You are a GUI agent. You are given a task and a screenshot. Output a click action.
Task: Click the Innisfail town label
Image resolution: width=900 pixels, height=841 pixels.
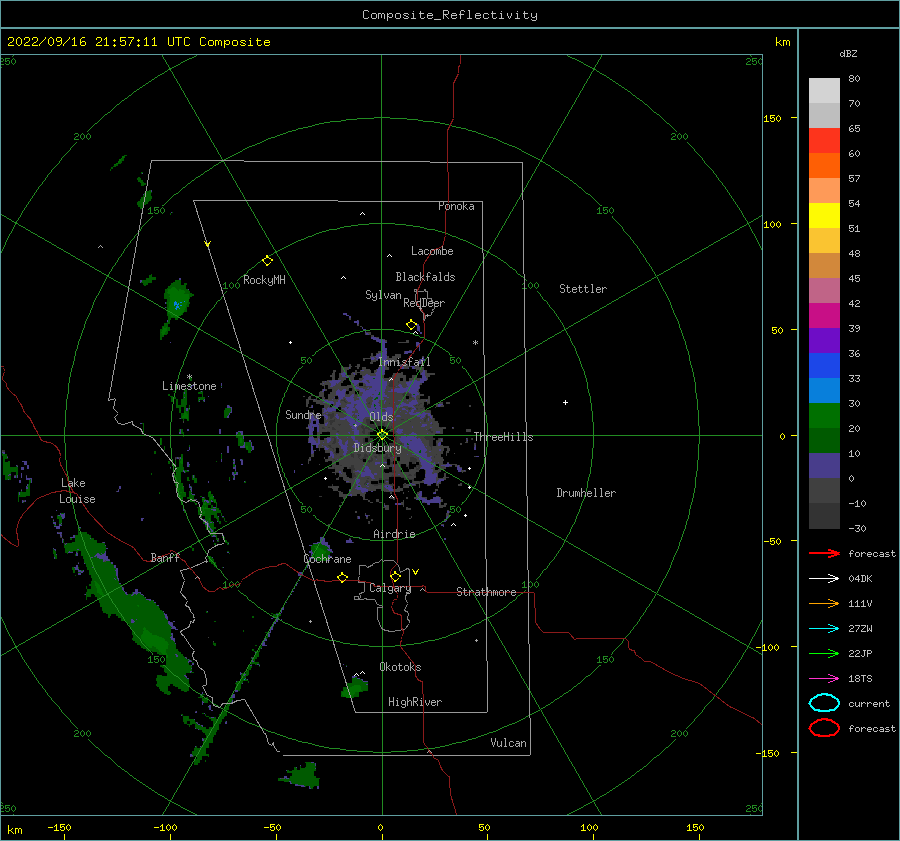point(404,362)
